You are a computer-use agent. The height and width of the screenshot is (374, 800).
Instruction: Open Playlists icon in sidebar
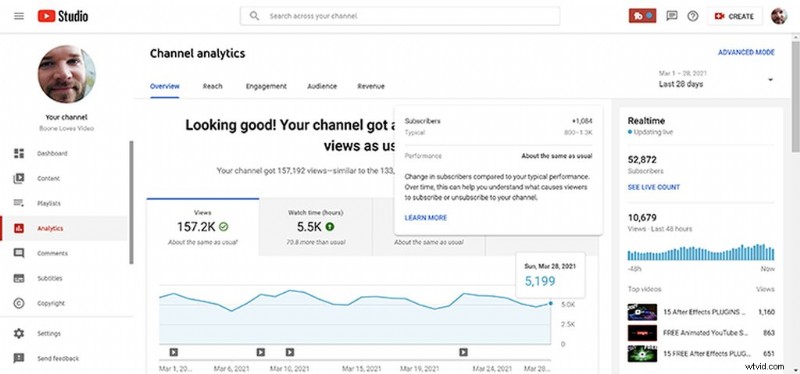click(19, 203)
